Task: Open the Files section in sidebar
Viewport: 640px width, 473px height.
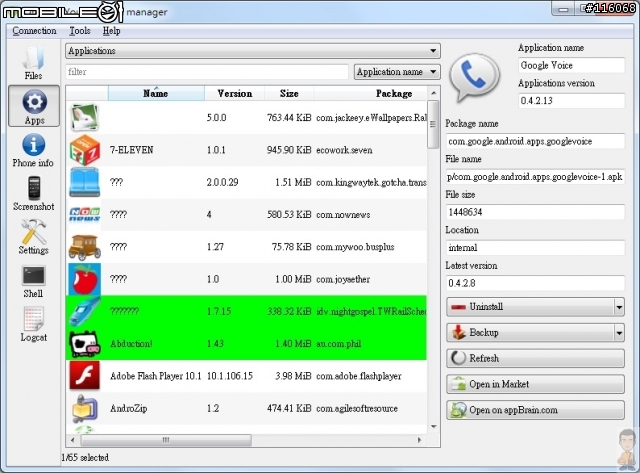Action: click(33, 62)
